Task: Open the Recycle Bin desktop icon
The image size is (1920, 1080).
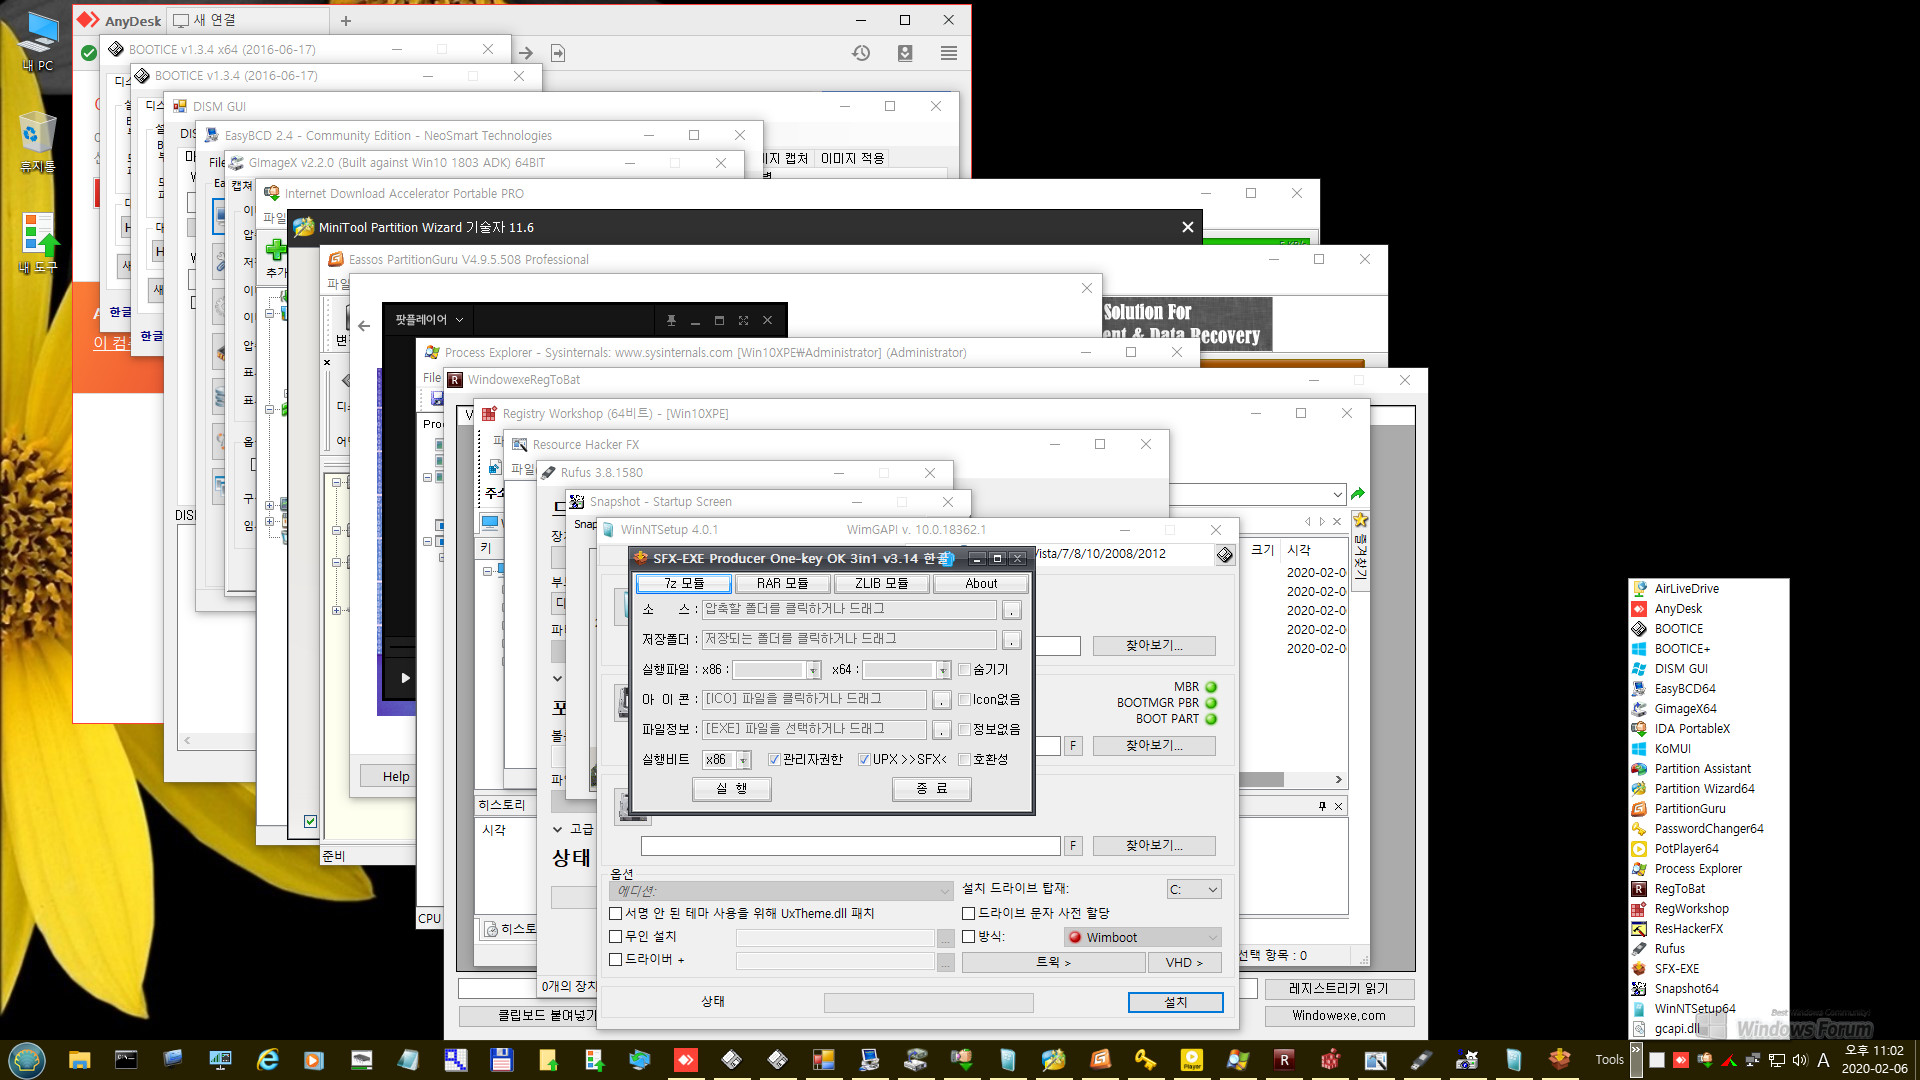Action: point(37,142)
